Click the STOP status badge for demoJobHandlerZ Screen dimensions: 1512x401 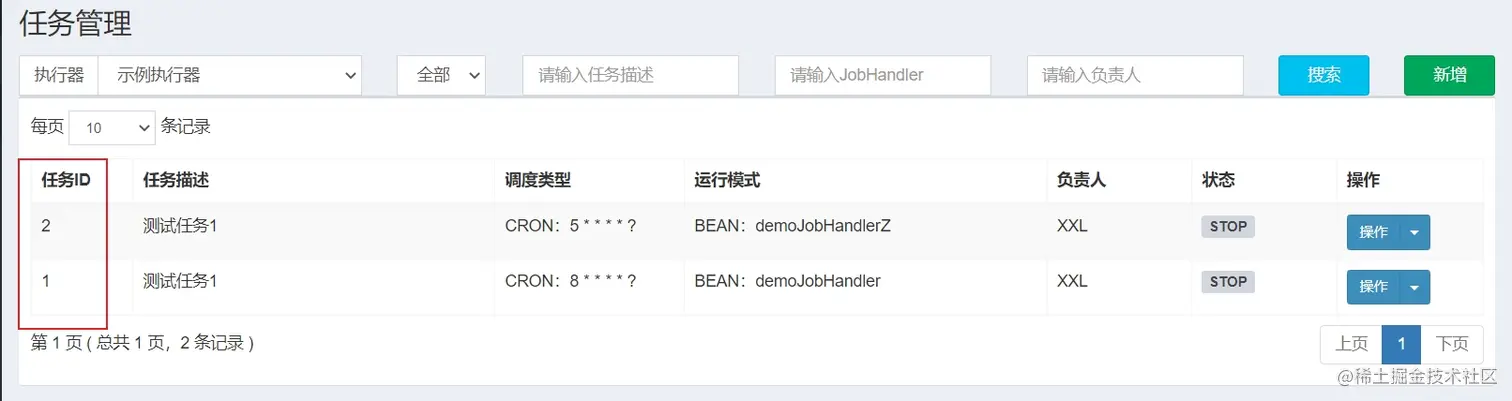[x=1227, y=226]
